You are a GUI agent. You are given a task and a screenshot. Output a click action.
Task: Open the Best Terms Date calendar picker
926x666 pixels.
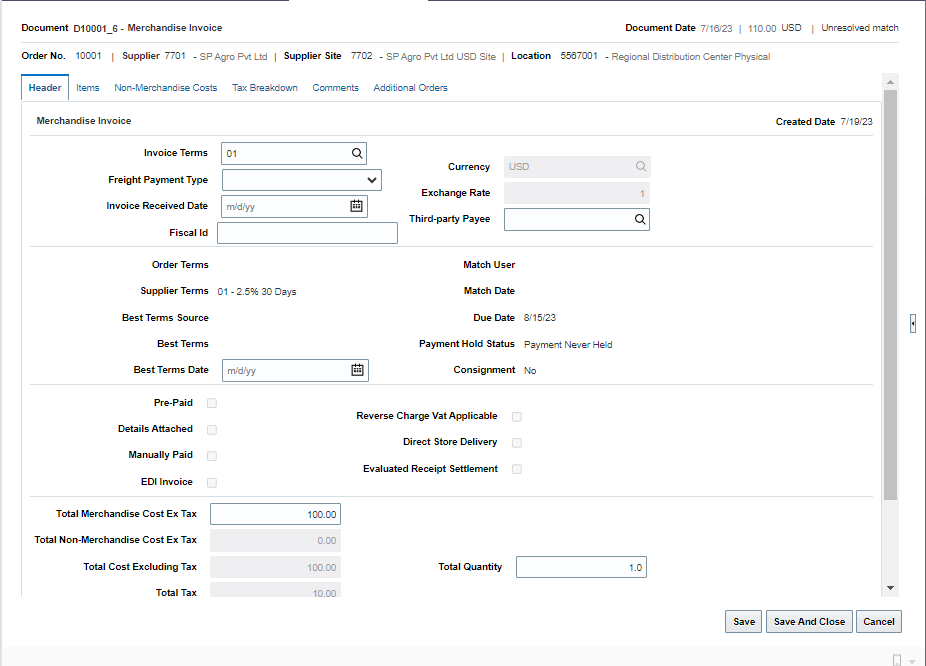(357, 370)
